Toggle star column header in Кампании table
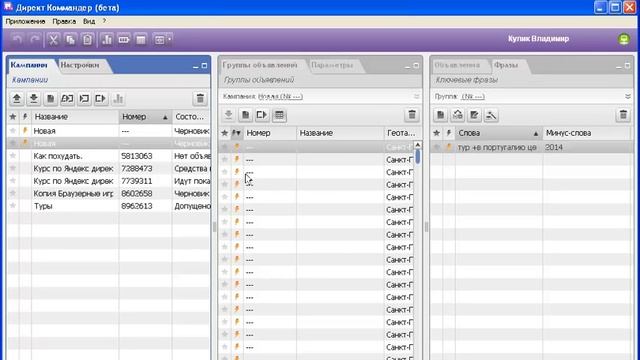 point(13,117)
